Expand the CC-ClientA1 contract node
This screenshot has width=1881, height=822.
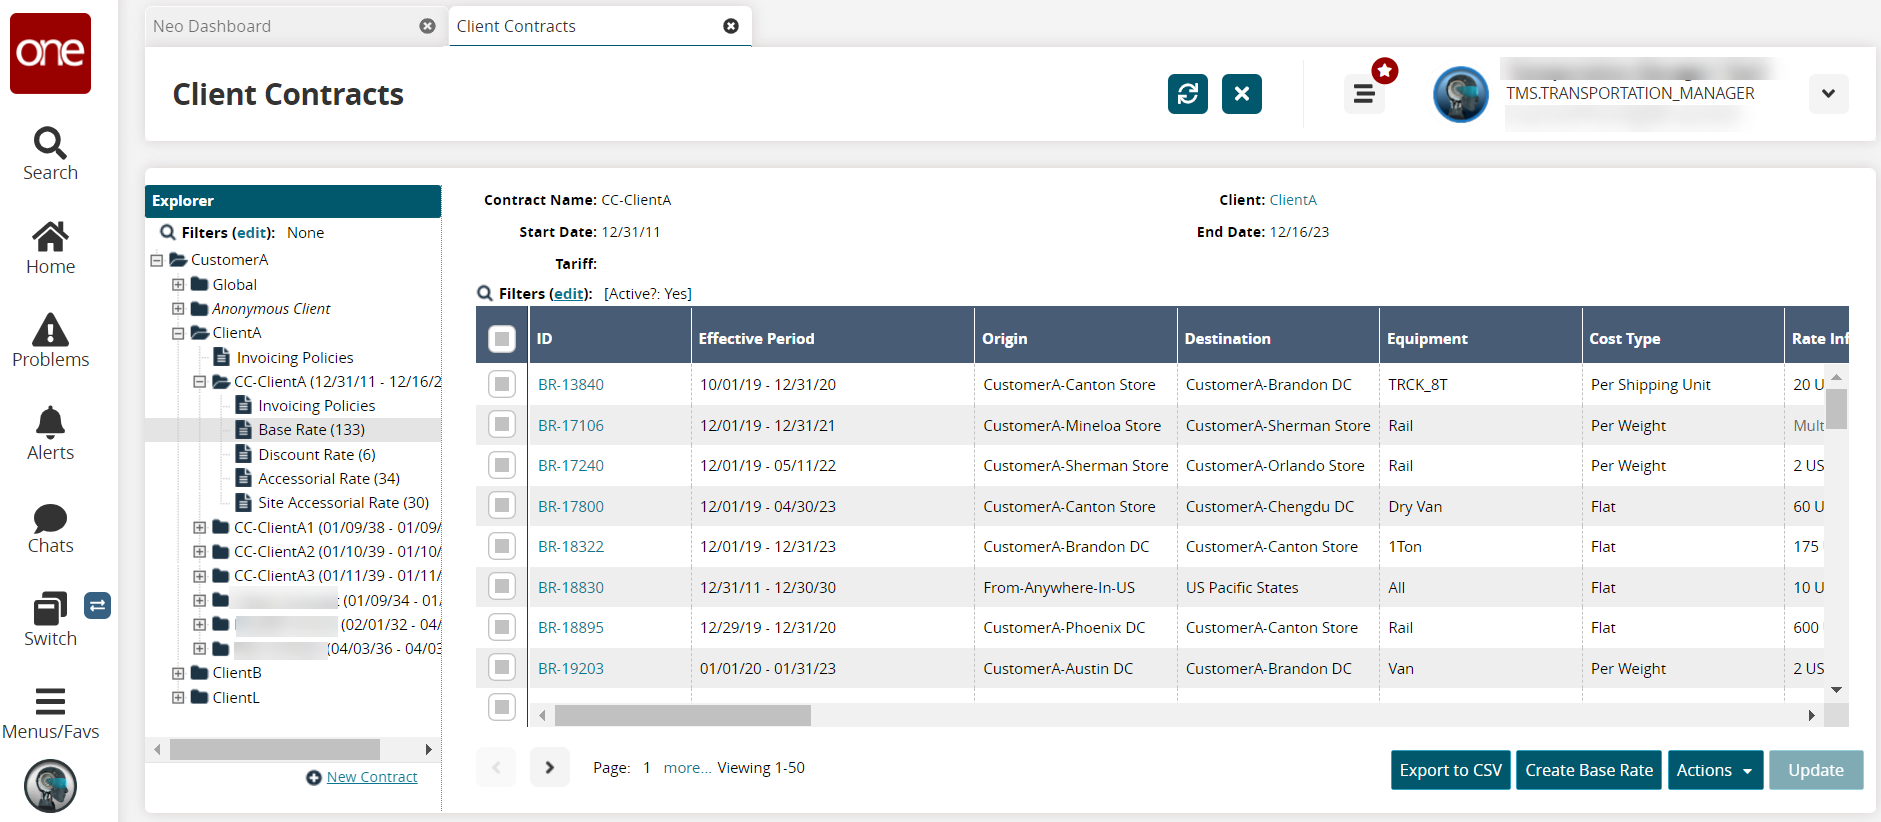pyautogui.click(x=199, y=527)
